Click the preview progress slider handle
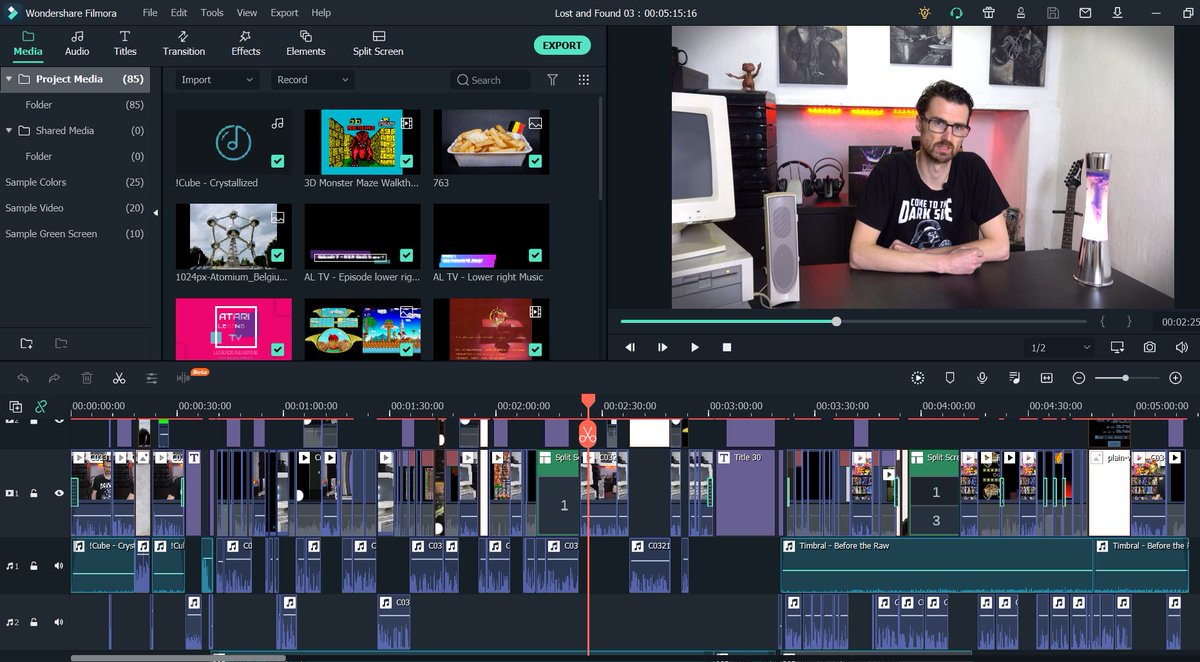This screenshot has height=662, width=1200. coord(836,321)
